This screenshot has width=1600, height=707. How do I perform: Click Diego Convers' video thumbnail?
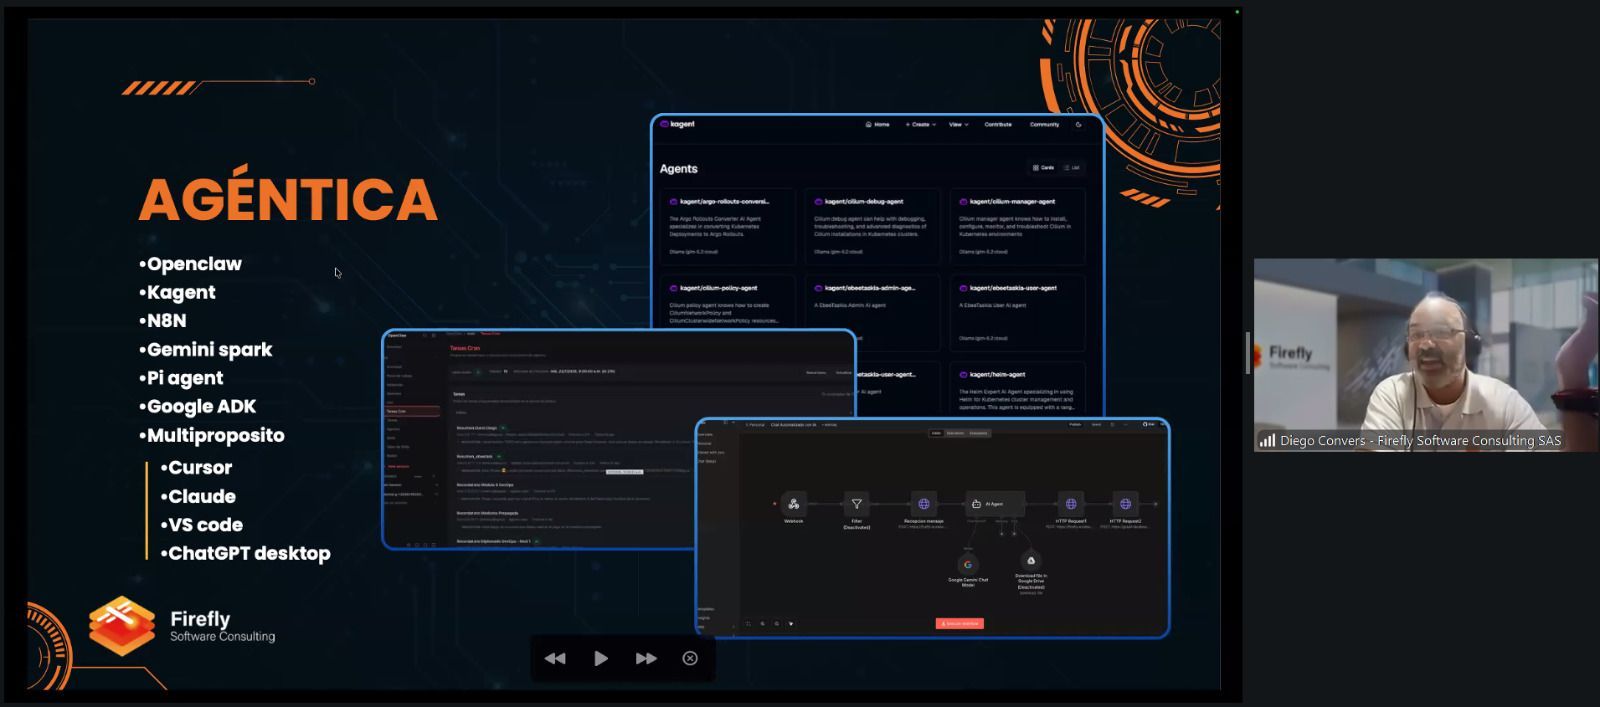(1426, 355)
